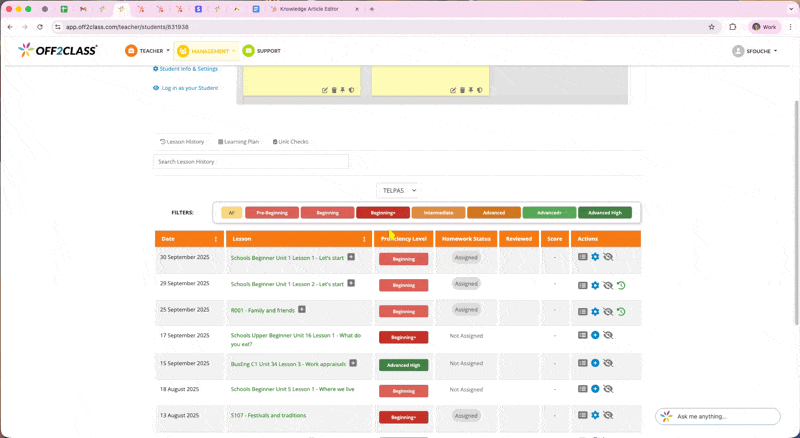The image size is (800, 438).
Task: Assign homework plus icon for 17 September lesson
Action: point(595,336)
